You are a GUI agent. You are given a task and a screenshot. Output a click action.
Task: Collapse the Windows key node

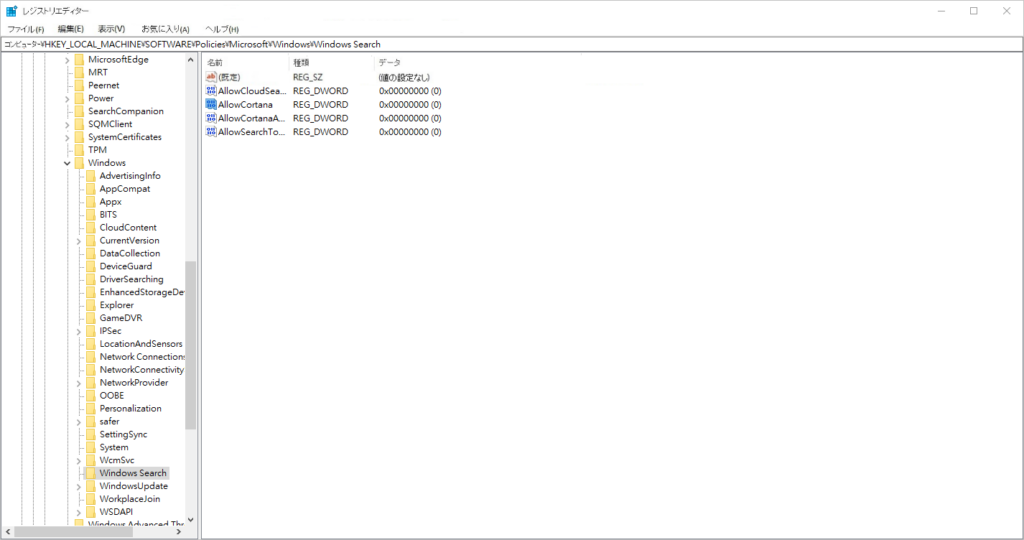pyautogui.click(x=67, y=163)
